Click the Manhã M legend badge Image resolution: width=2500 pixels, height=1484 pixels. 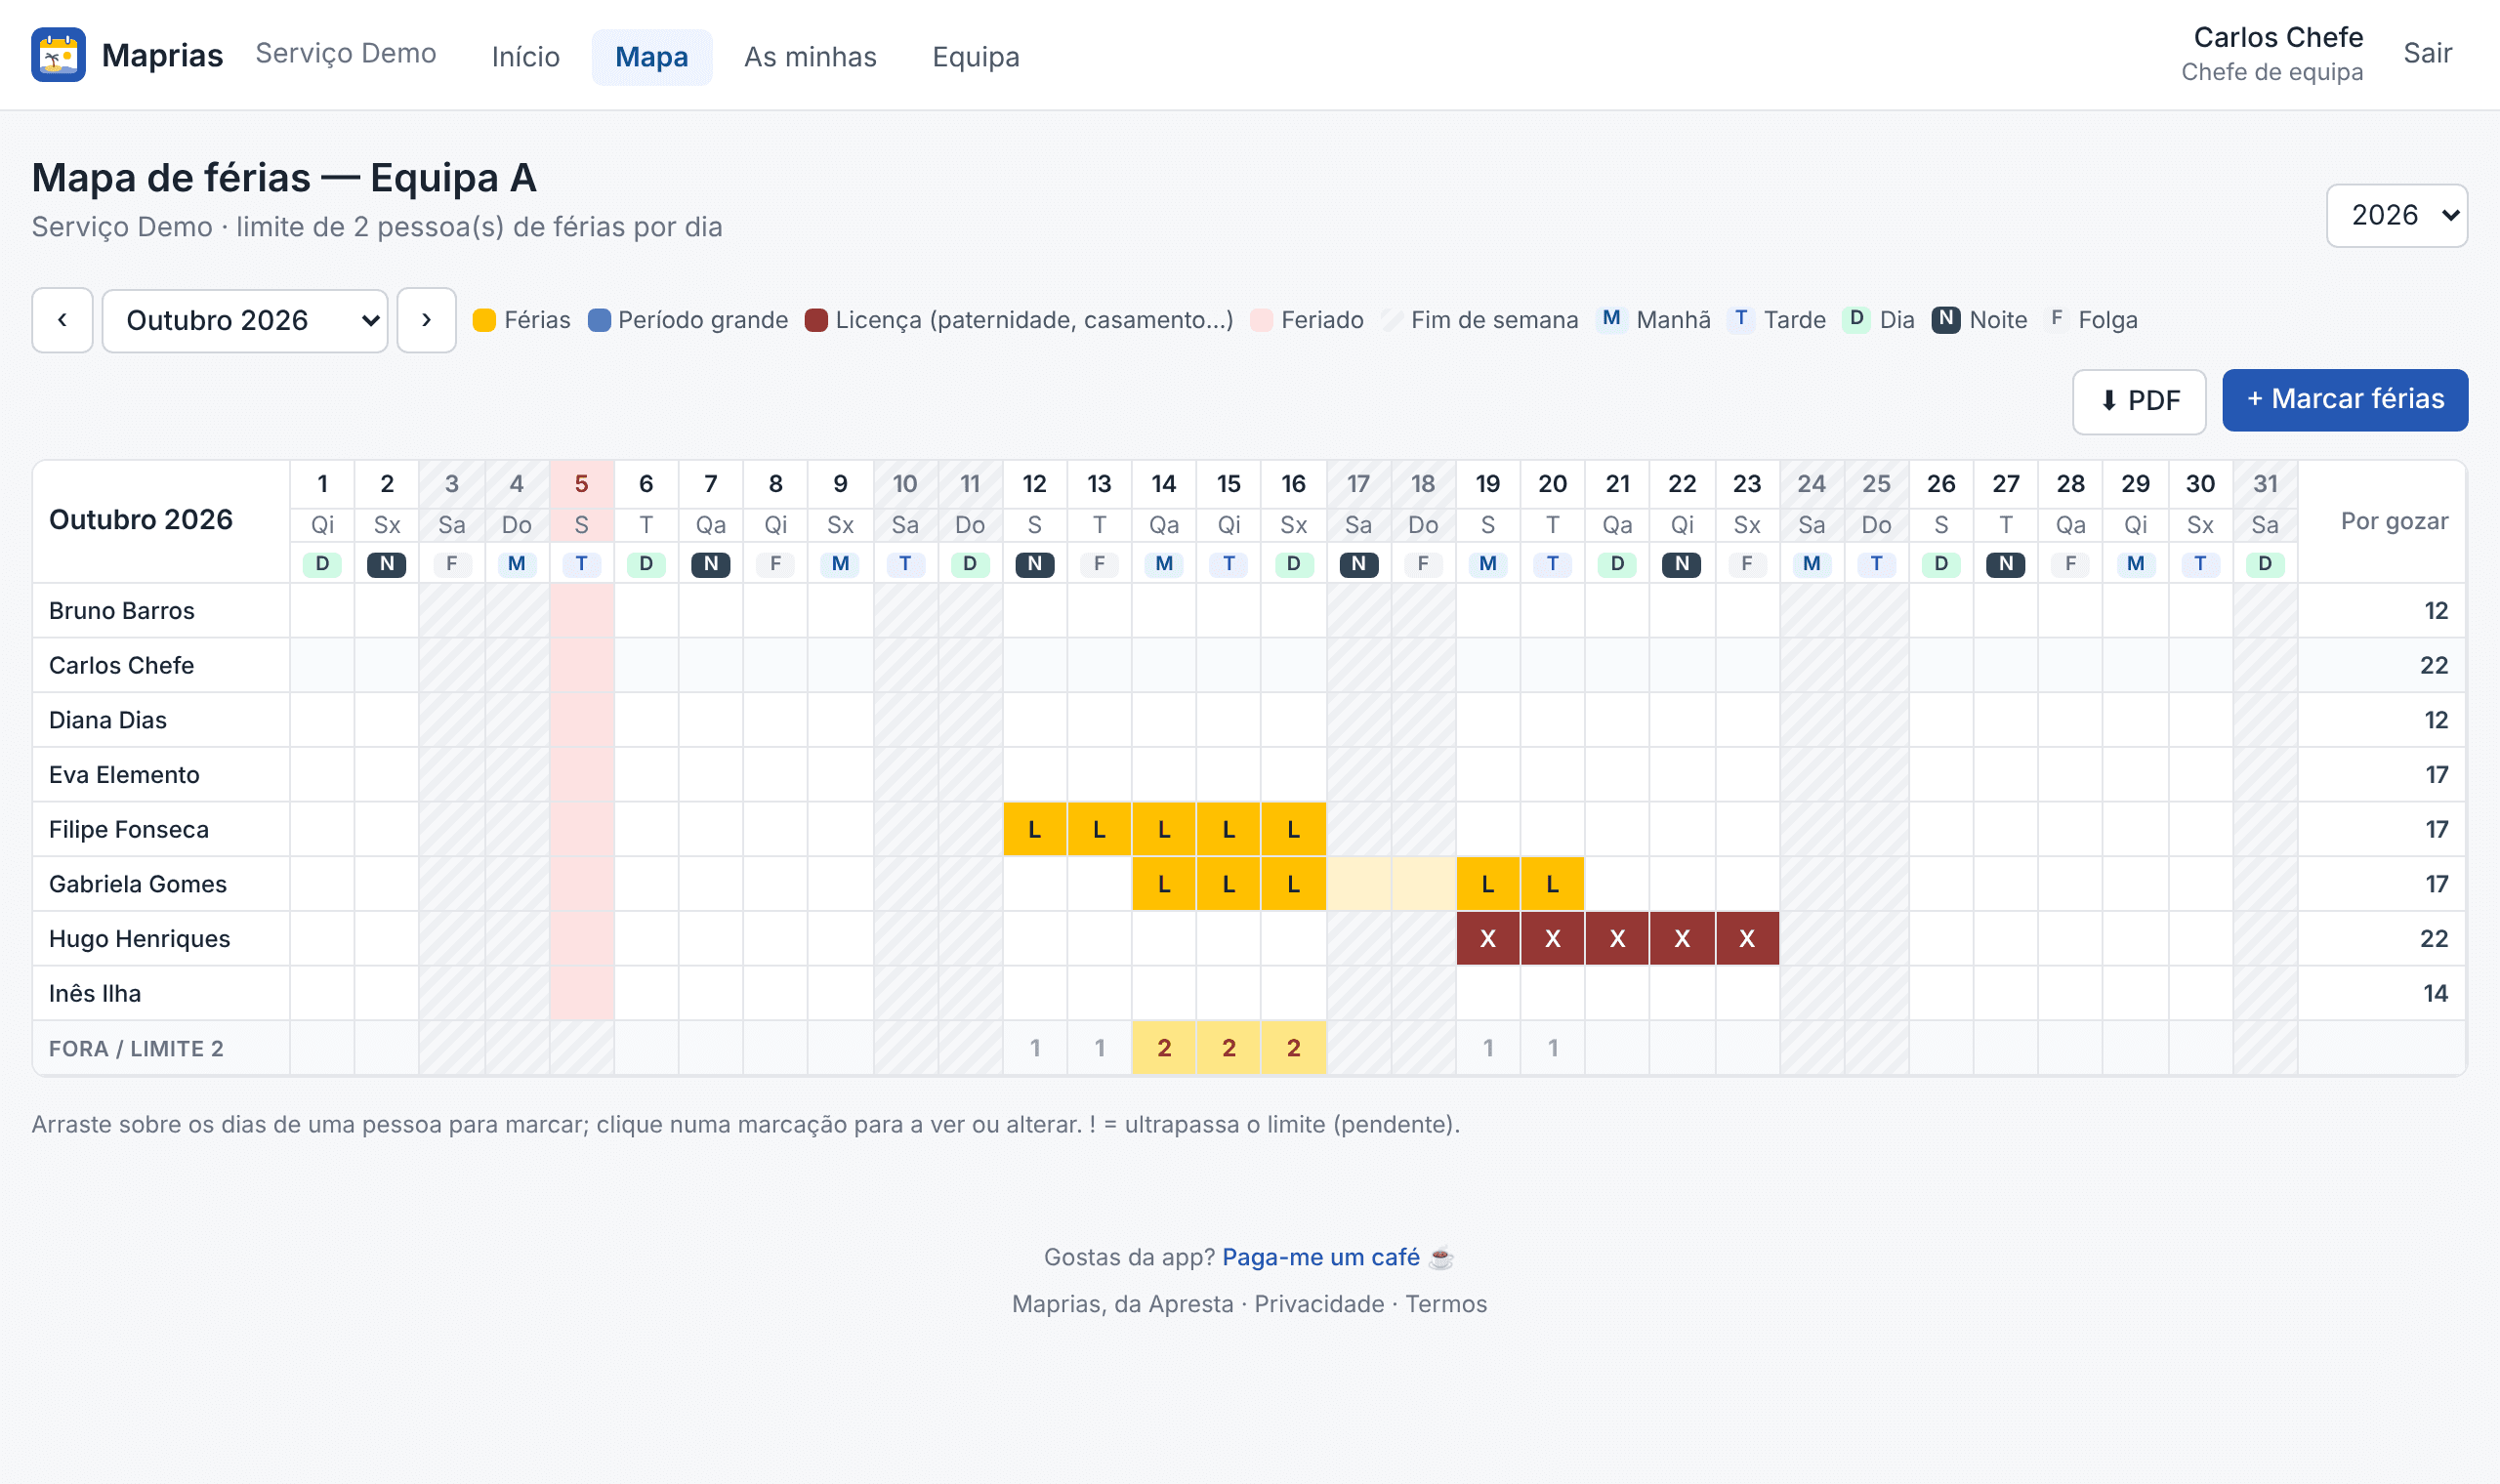coord(1611,319)
